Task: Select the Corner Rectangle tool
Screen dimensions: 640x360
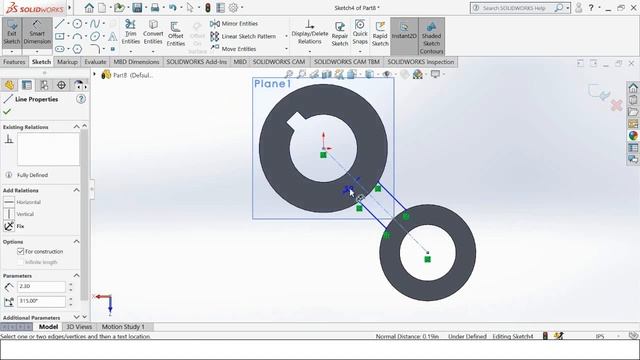Action: [60, 37]
